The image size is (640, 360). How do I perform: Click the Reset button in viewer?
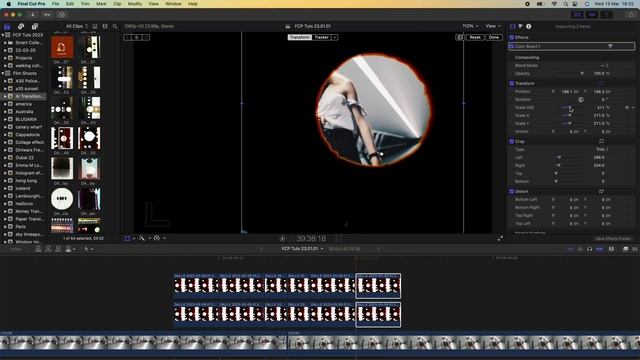[475, 37]
